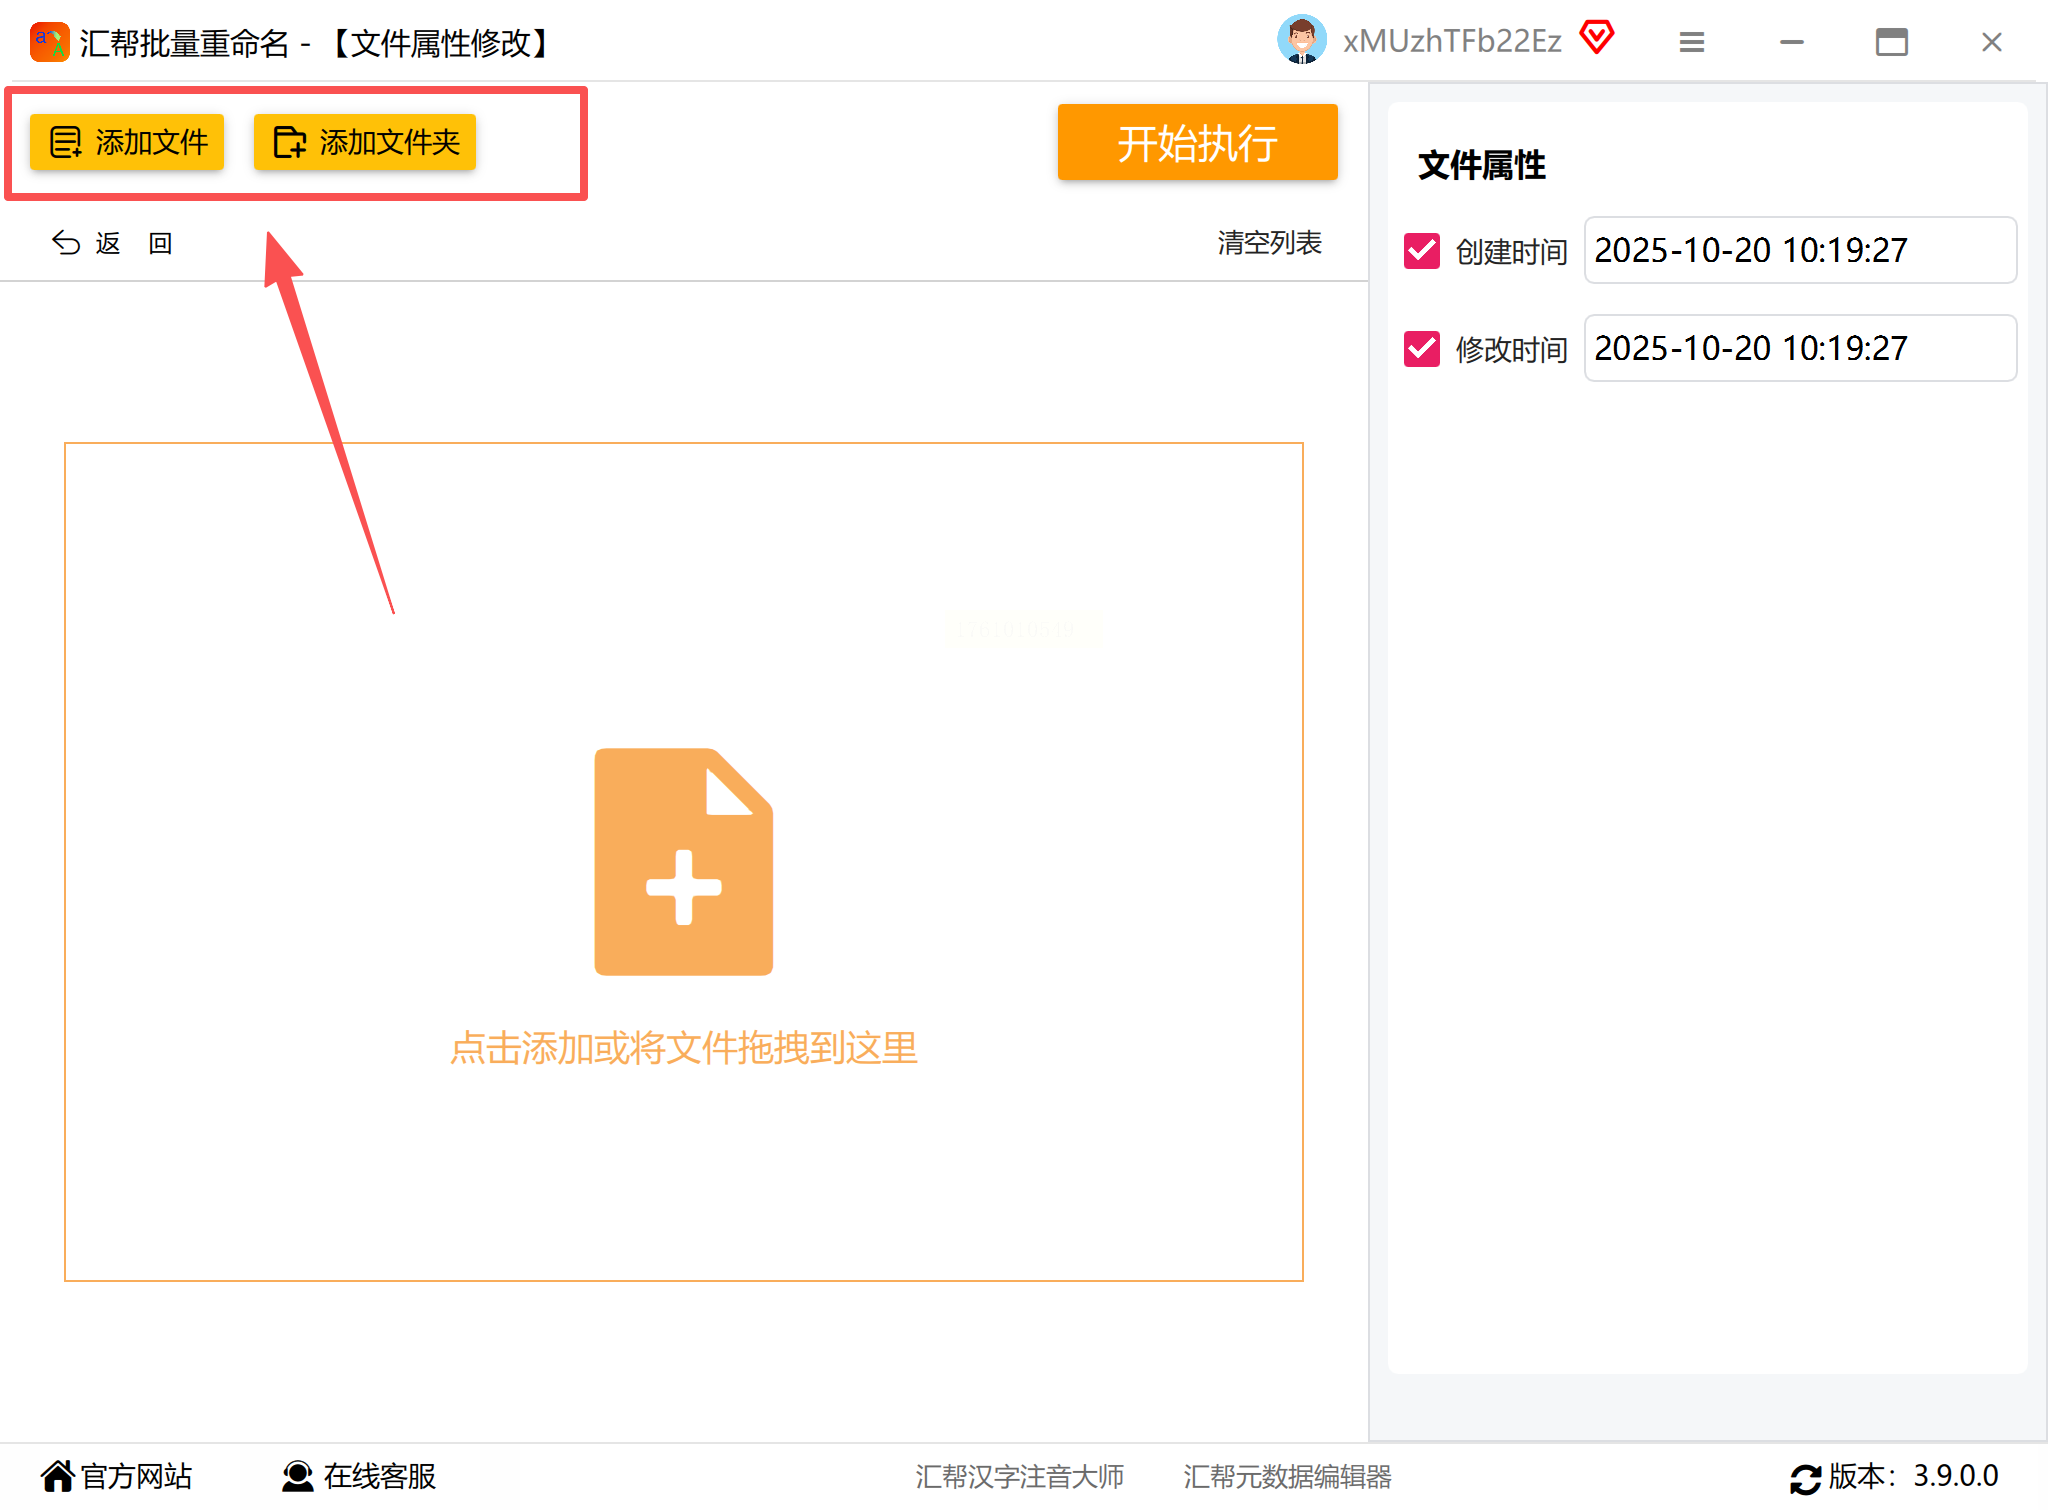
Task: Open the official website home icon
Action: tap(57, 1476)
